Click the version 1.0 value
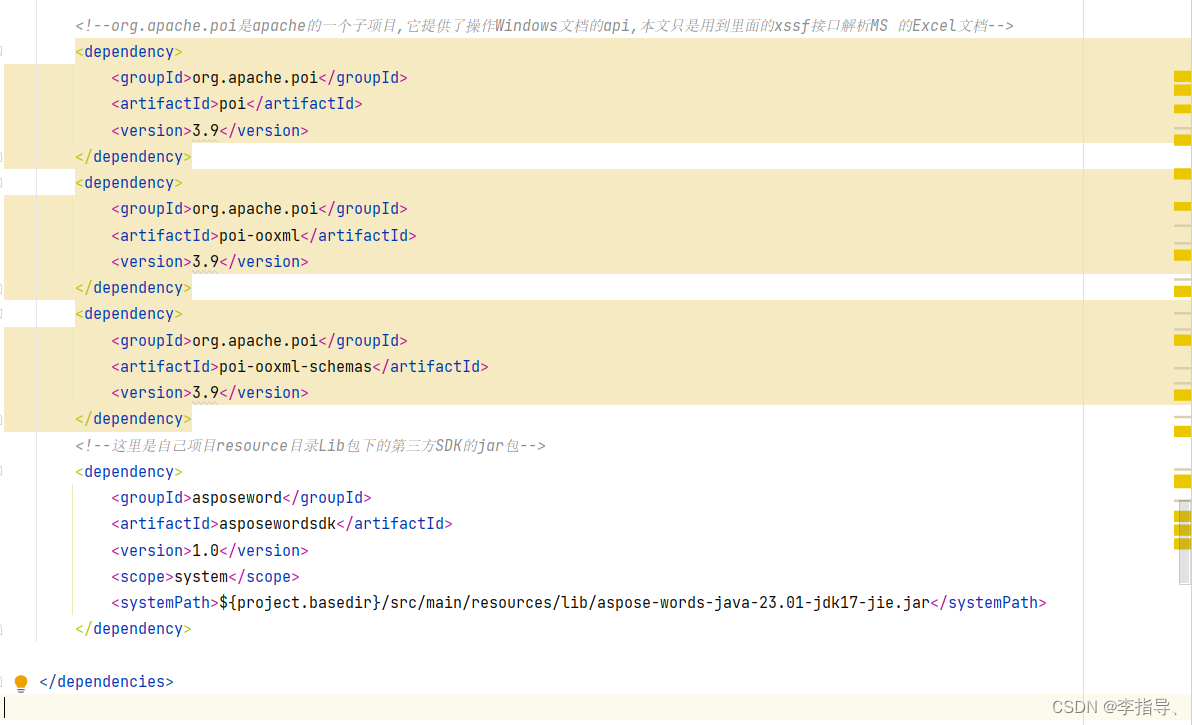The height and width of the screenshot is (725, 1192). click(205, 550)
